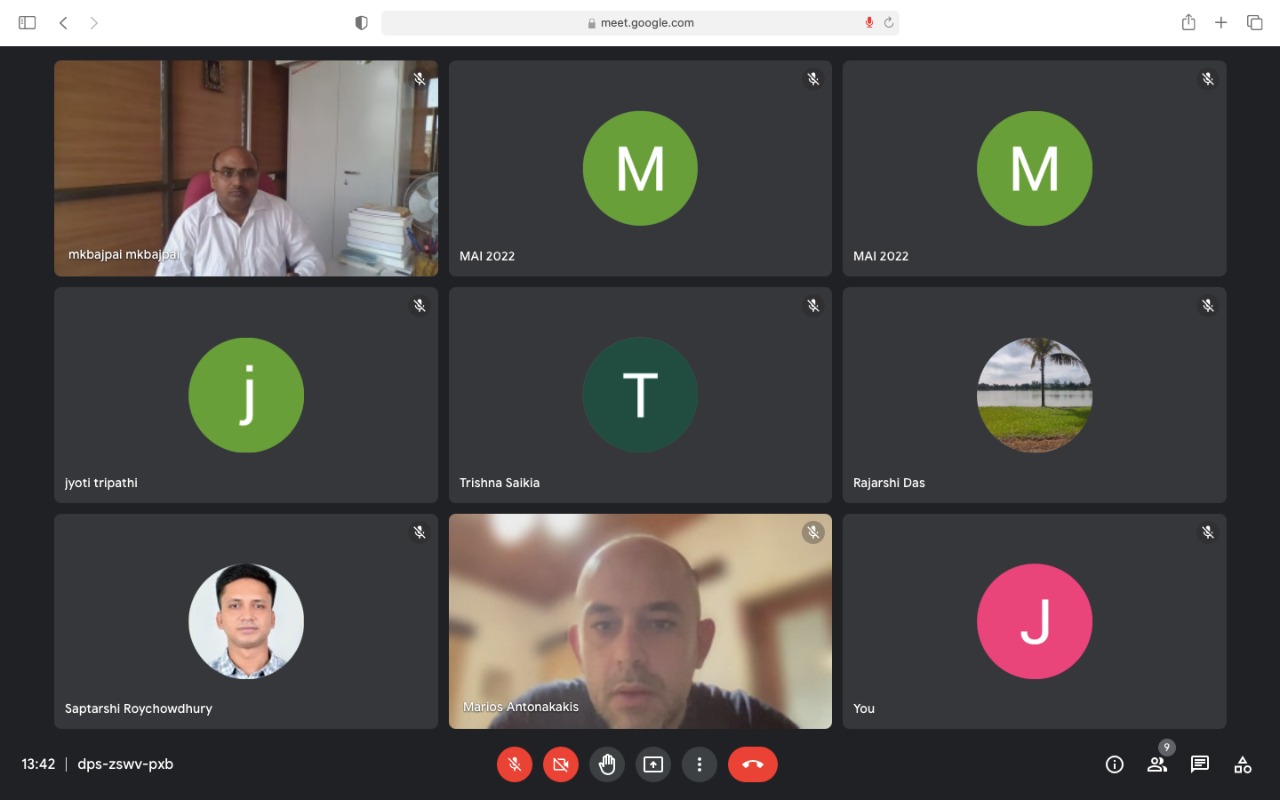Click the name label Saptarshi Roychowdhury
The height and width of the screenshot is (800, 1280).
tap(138, 709)
